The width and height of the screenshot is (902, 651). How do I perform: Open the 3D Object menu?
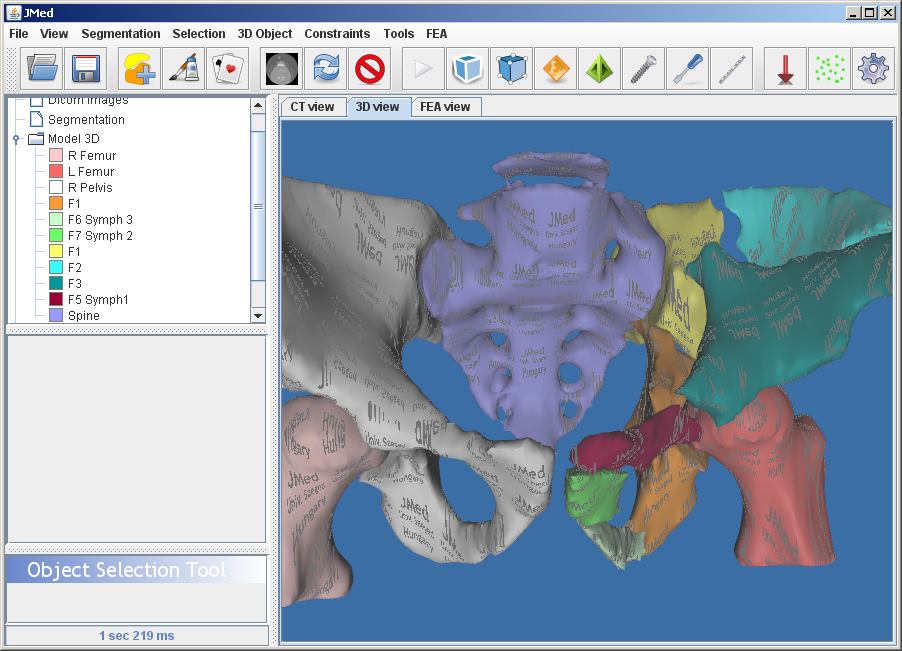(265, 34)
